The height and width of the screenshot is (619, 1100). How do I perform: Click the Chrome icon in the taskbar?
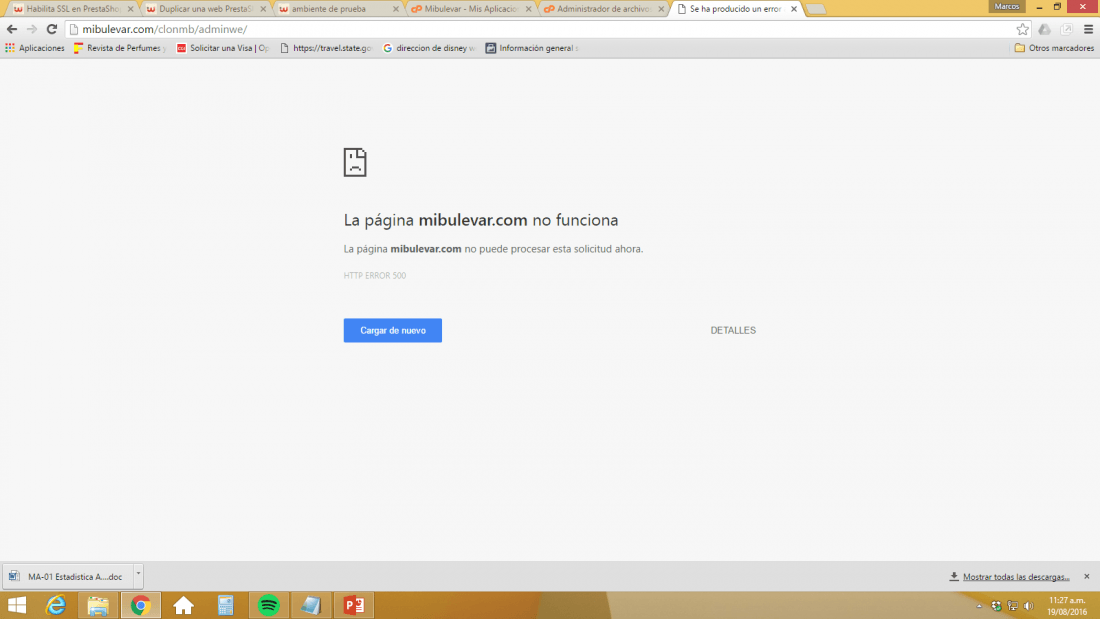141,605
